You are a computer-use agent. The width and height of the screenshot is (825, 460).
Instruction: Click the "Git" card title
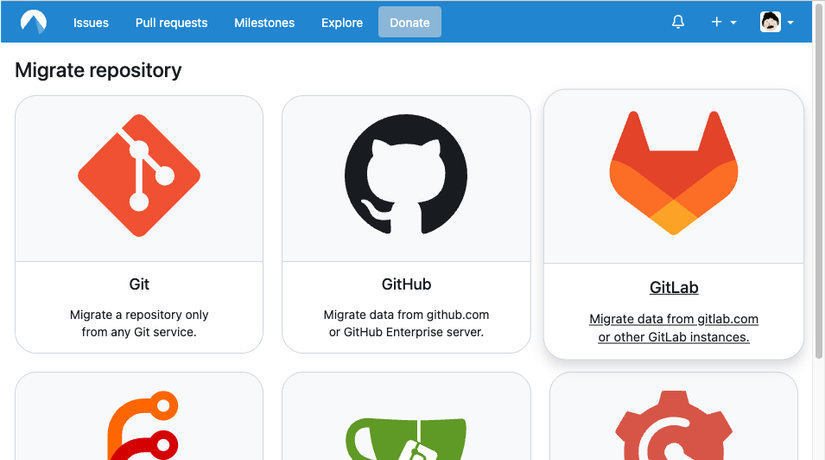[139, 284]
